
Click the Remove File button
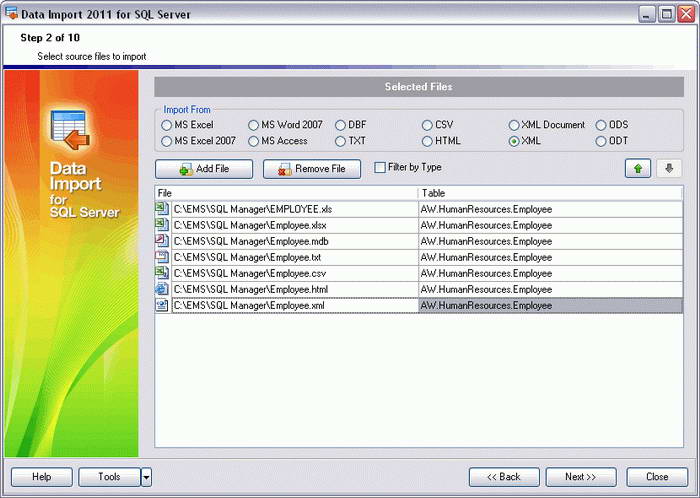click(312, 169)
